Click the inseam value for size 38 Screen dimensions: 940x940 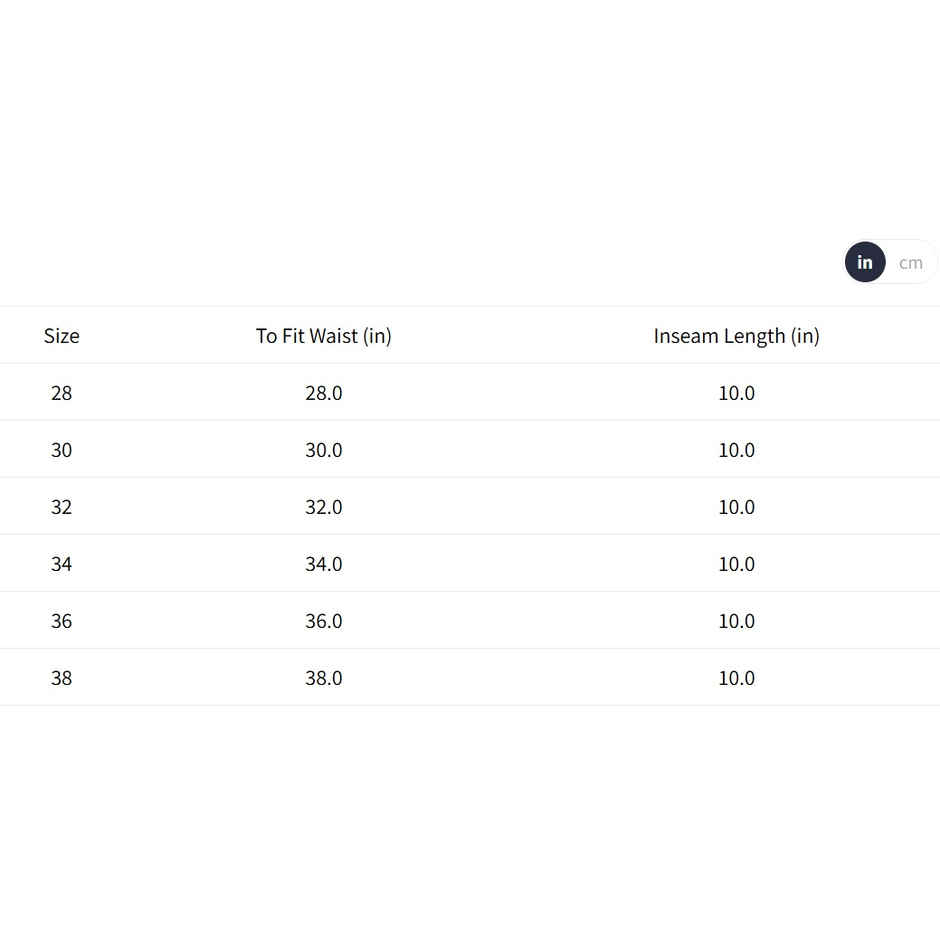point(736,678)
